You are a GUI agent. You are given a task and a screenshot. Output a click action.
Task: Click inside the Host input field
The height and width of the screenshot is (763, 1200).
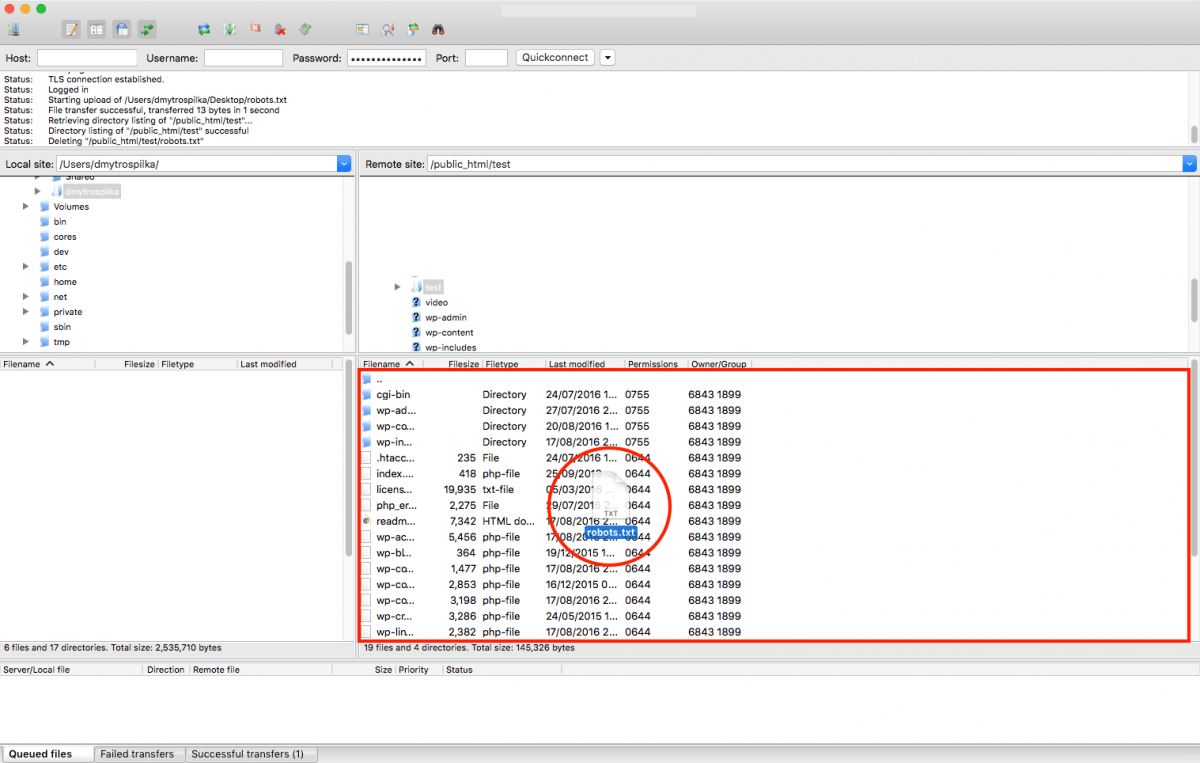tap(85, 57)
